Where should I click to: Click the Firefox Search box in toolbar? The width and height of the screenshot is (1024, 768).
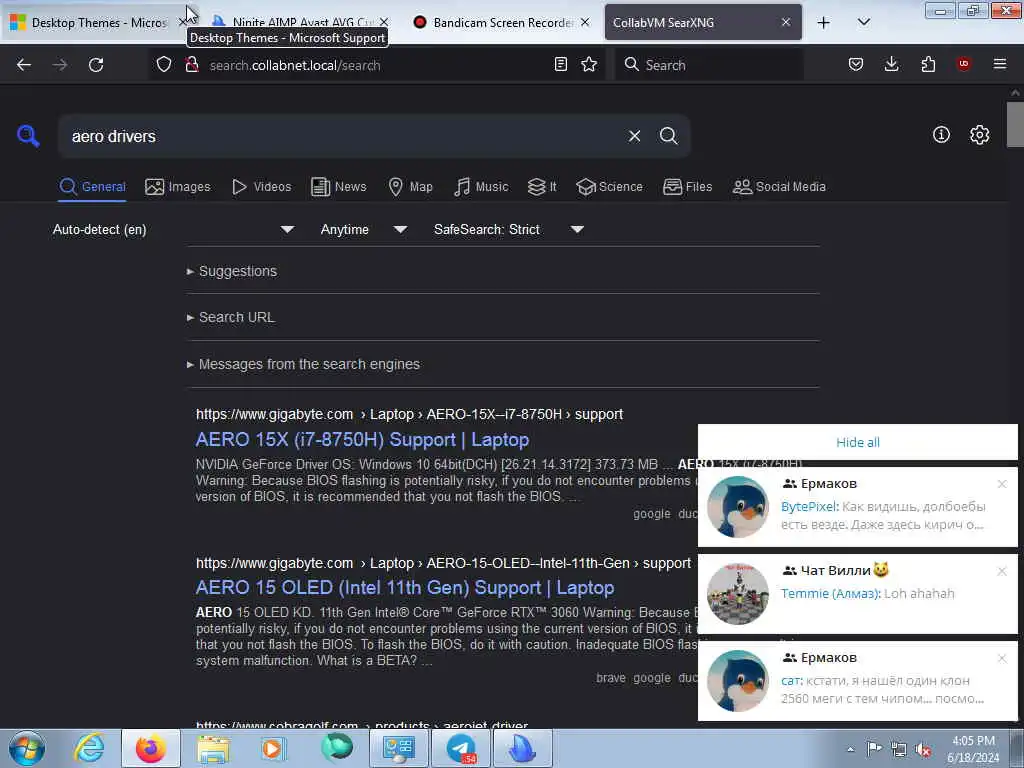(x=709, y=64)
